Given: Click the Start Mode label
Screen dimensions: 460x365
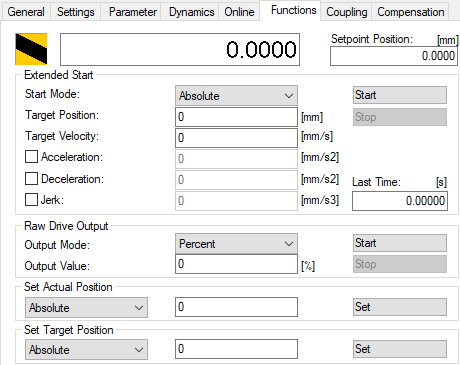Looking at the screenshot, I should coord(52,94).
